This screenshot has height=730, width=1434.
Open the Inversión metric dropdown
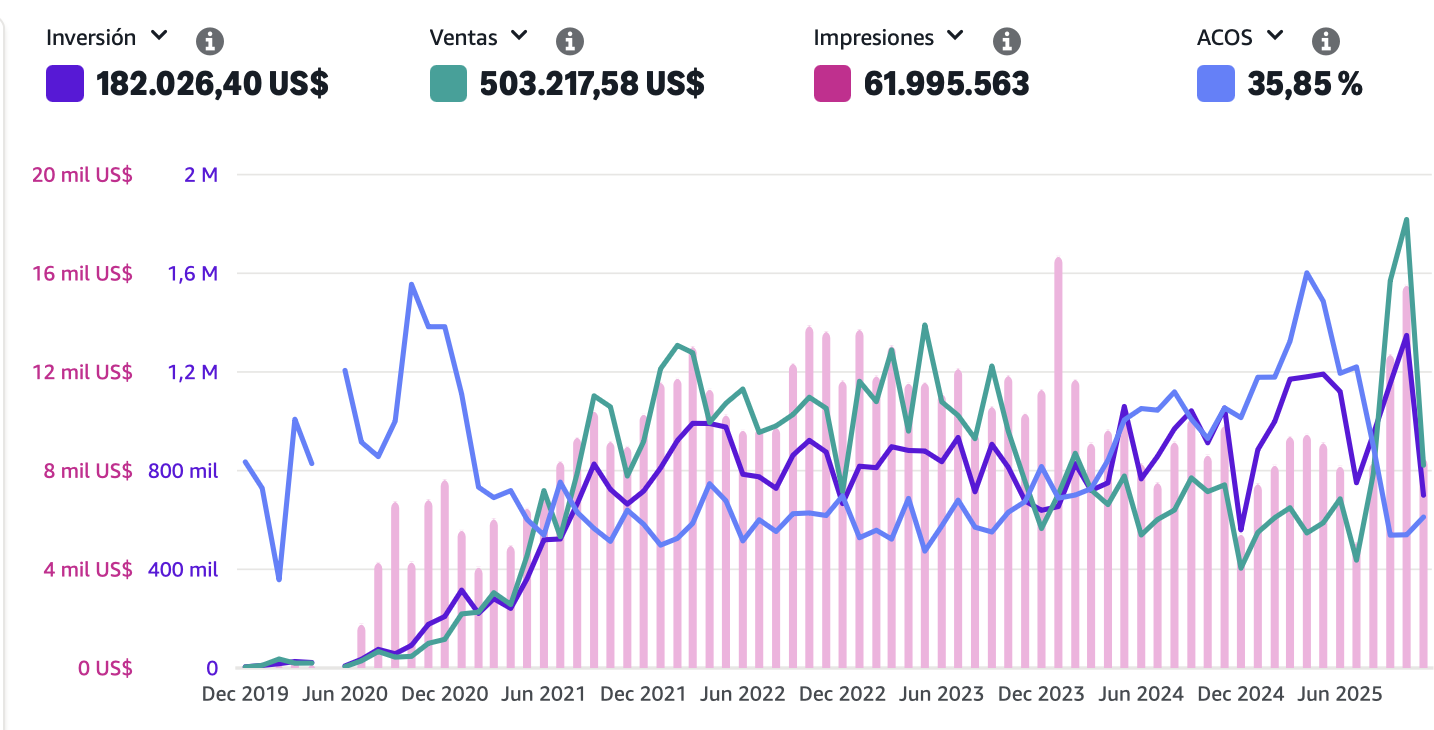(158, 36)
